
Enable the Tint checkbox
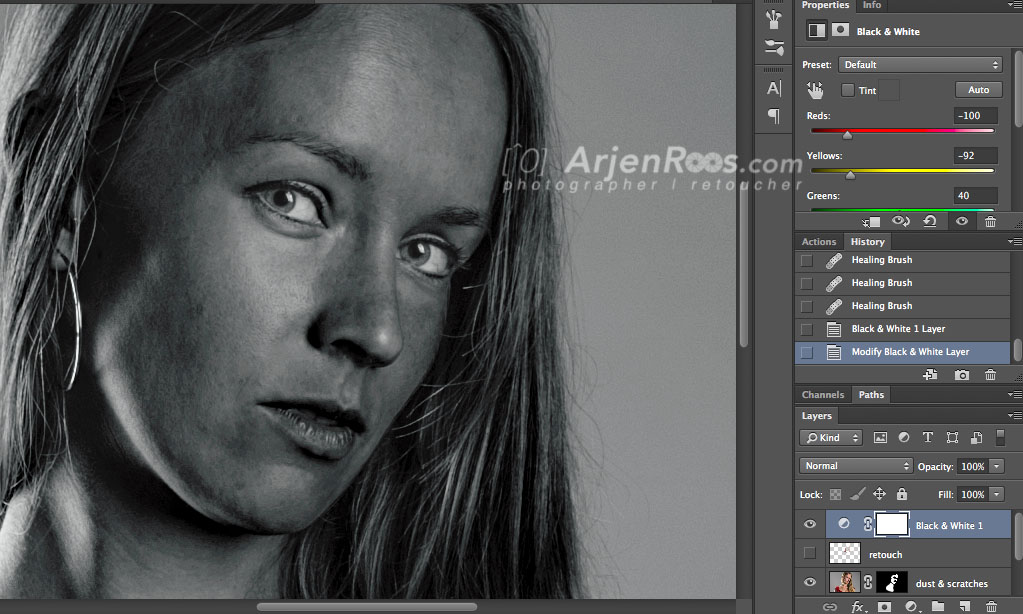coord(848,90)
